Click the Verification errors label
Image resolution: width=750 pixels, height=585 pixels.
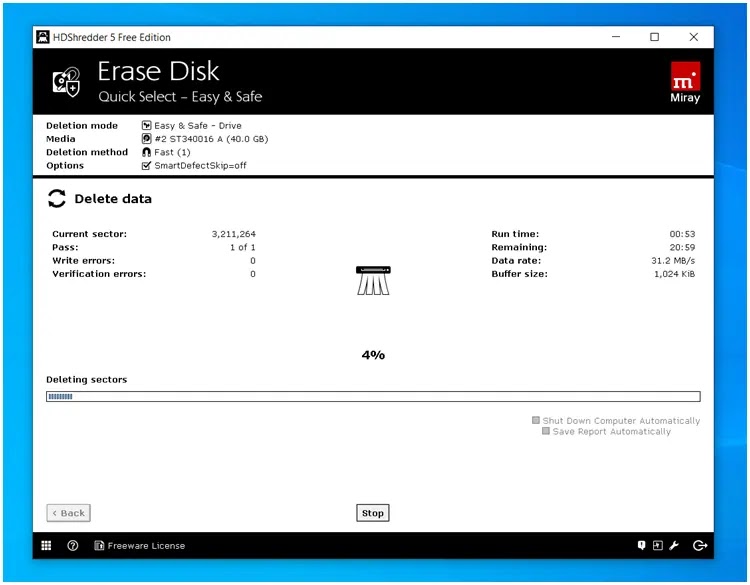point(99,274)
